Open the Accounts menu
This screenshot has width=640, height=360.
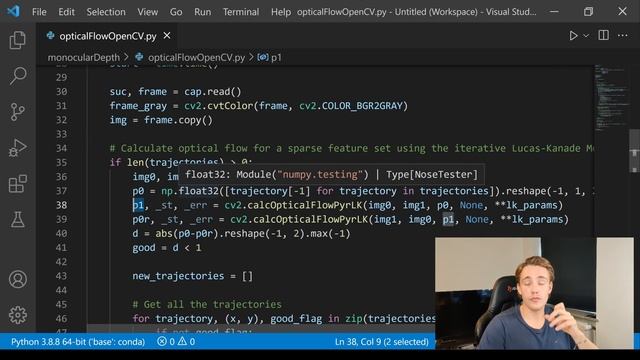[x=18, y=279]
